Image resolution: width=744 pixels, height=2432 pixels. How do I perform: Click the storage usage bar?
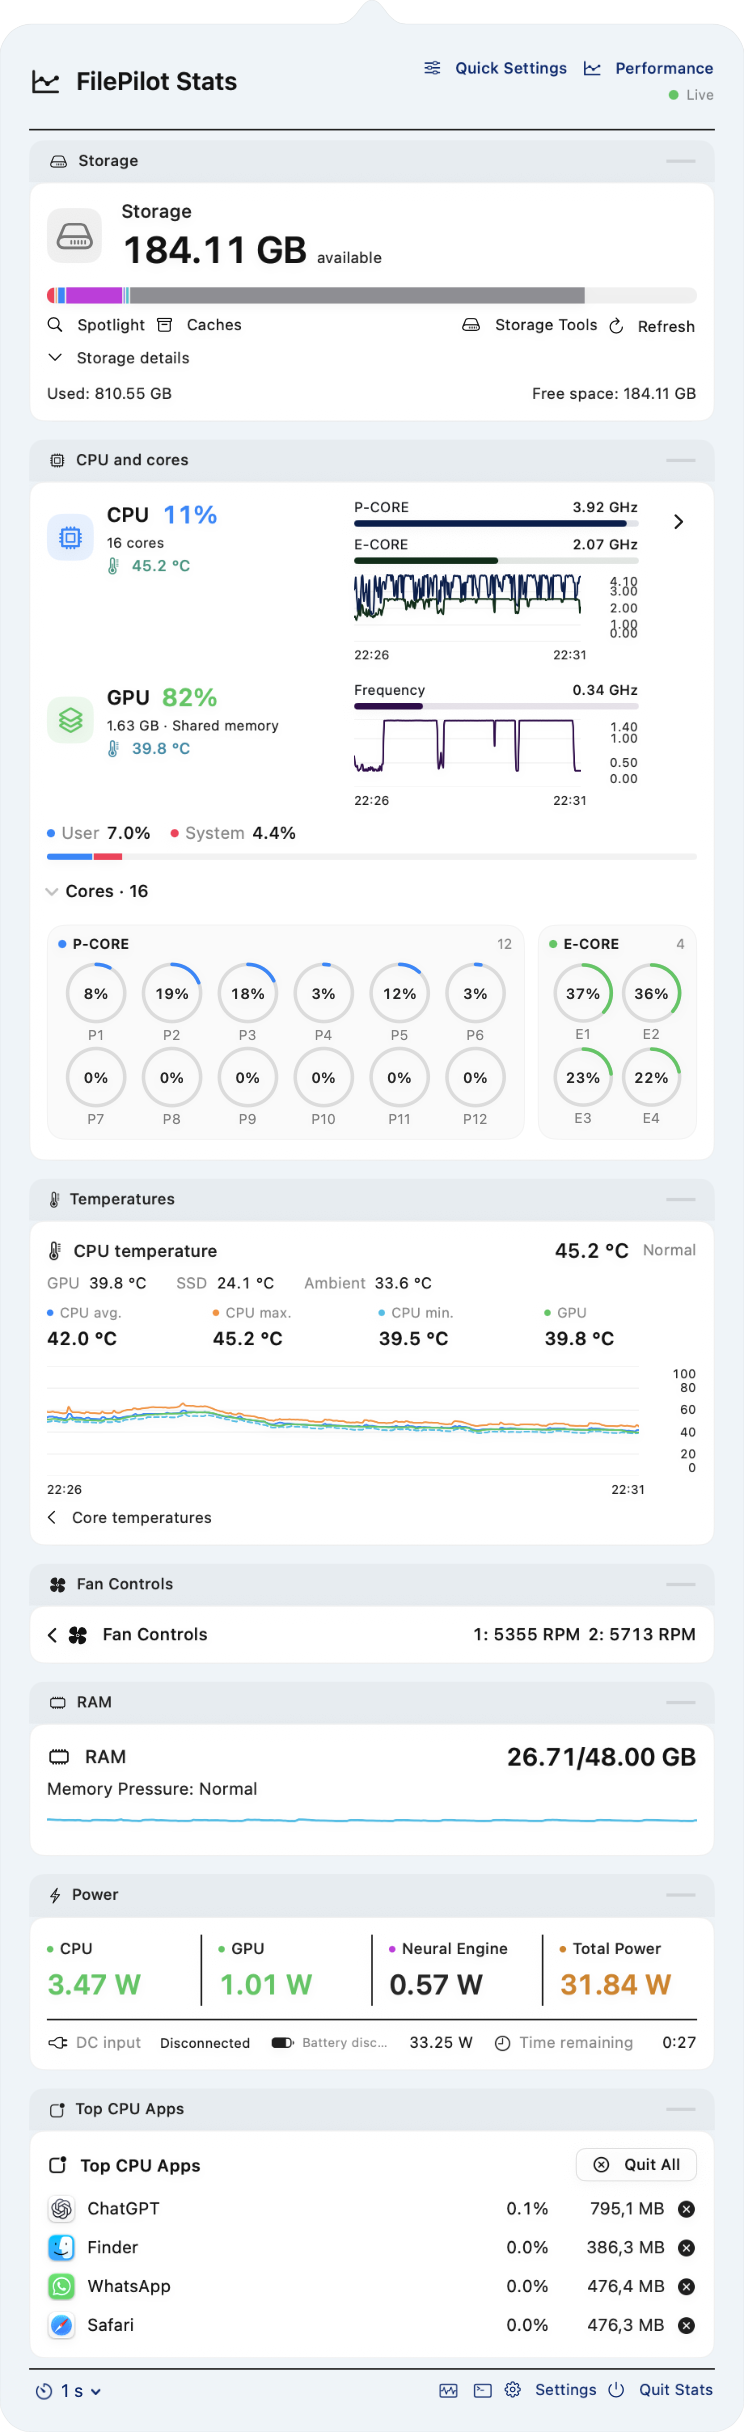[372, 295]
